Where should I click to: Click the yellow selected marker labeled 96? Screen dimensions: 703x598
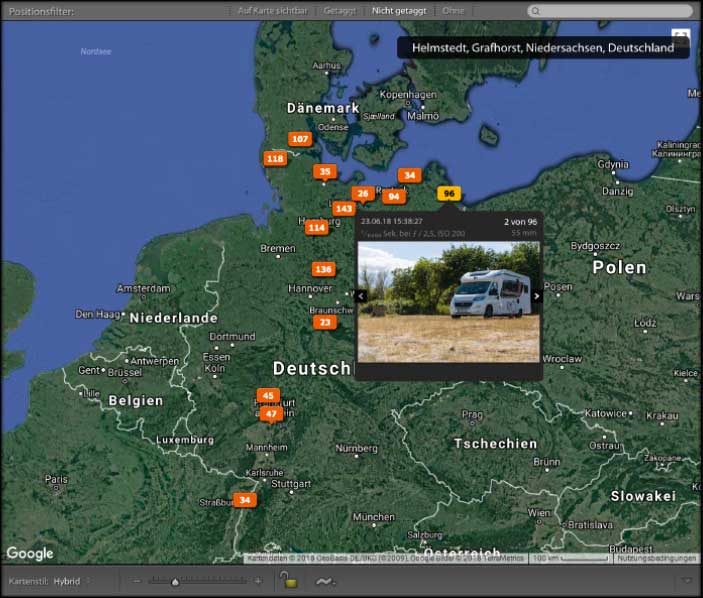(x=449, y=194)
